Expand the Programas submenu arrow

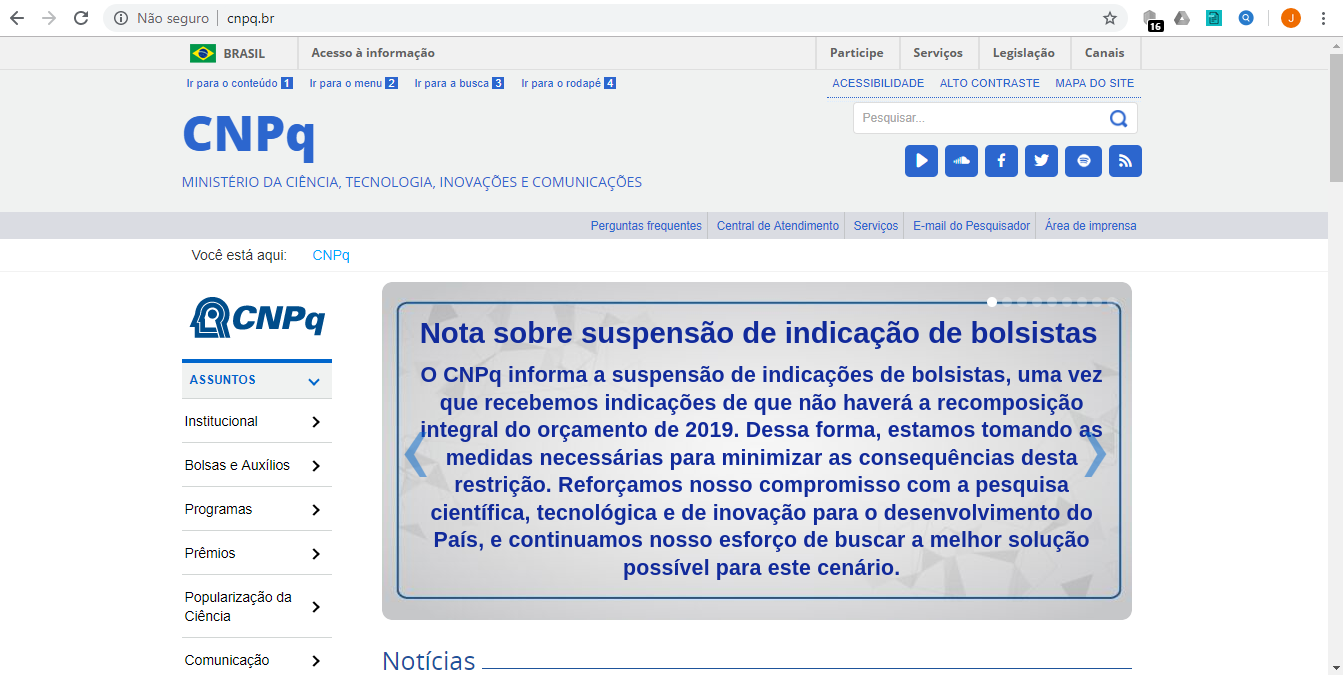coord(316,510)
